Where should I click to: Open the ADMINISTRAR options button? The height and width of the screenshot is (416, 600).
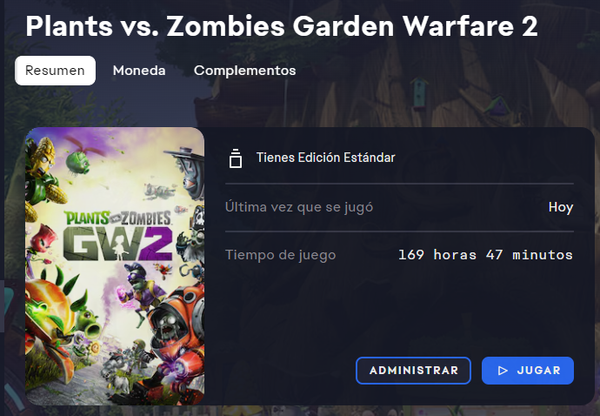click(x=413, y=370)
